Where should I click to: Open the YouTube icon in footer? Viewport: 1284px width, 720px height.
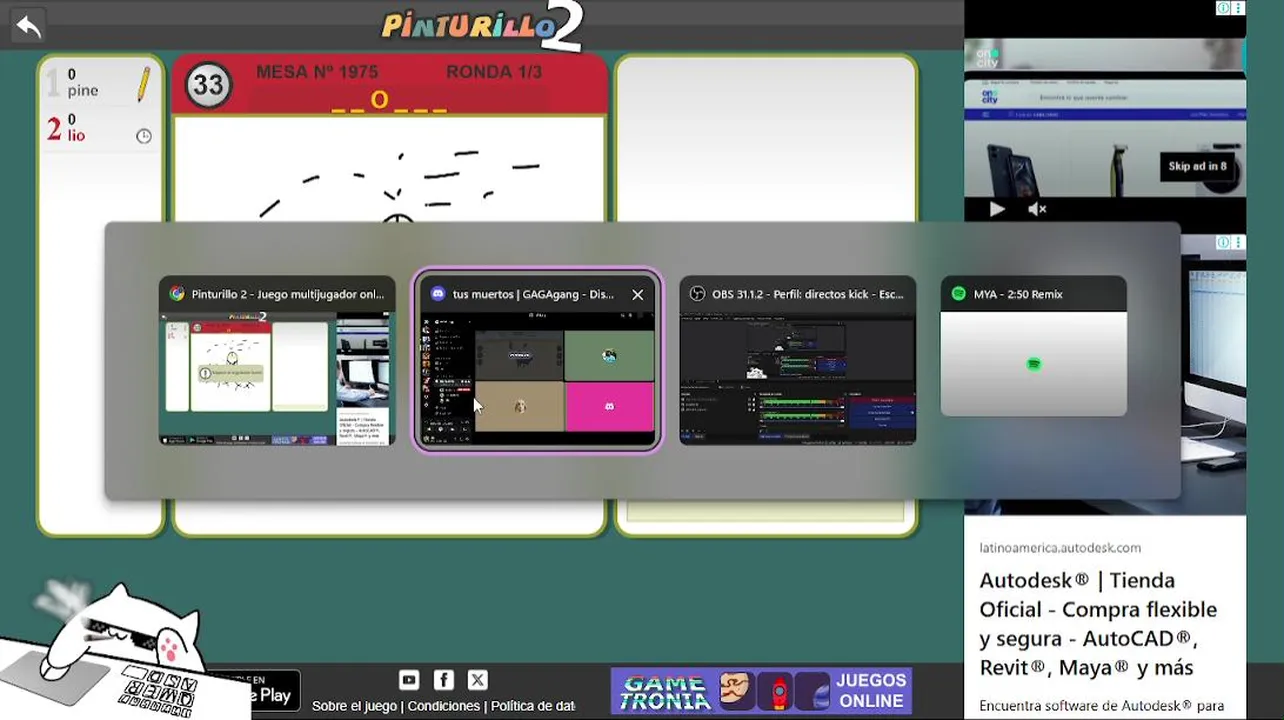409,680
